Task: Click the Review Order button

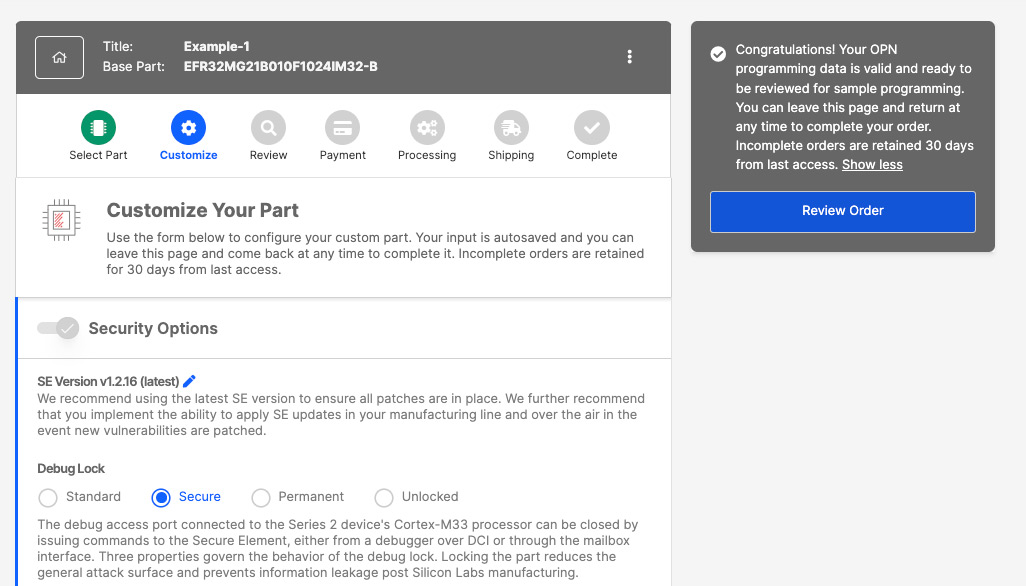Action: [843, 211]
